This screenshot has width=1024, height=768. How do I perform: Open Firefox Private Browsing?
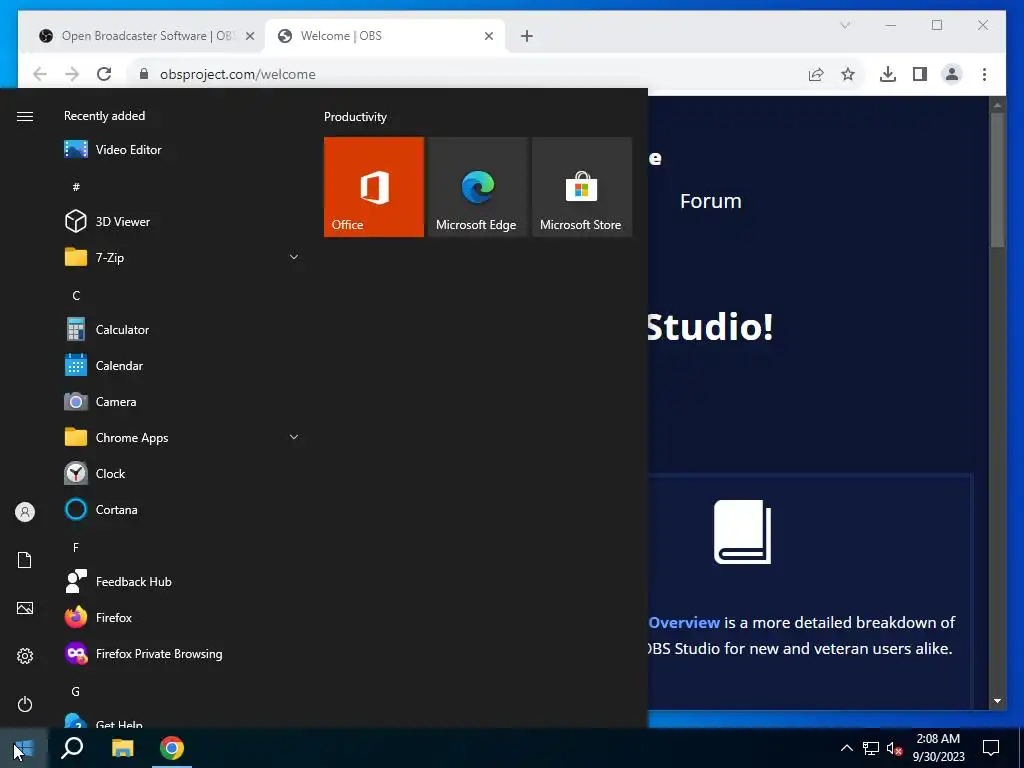coord(181,654)
